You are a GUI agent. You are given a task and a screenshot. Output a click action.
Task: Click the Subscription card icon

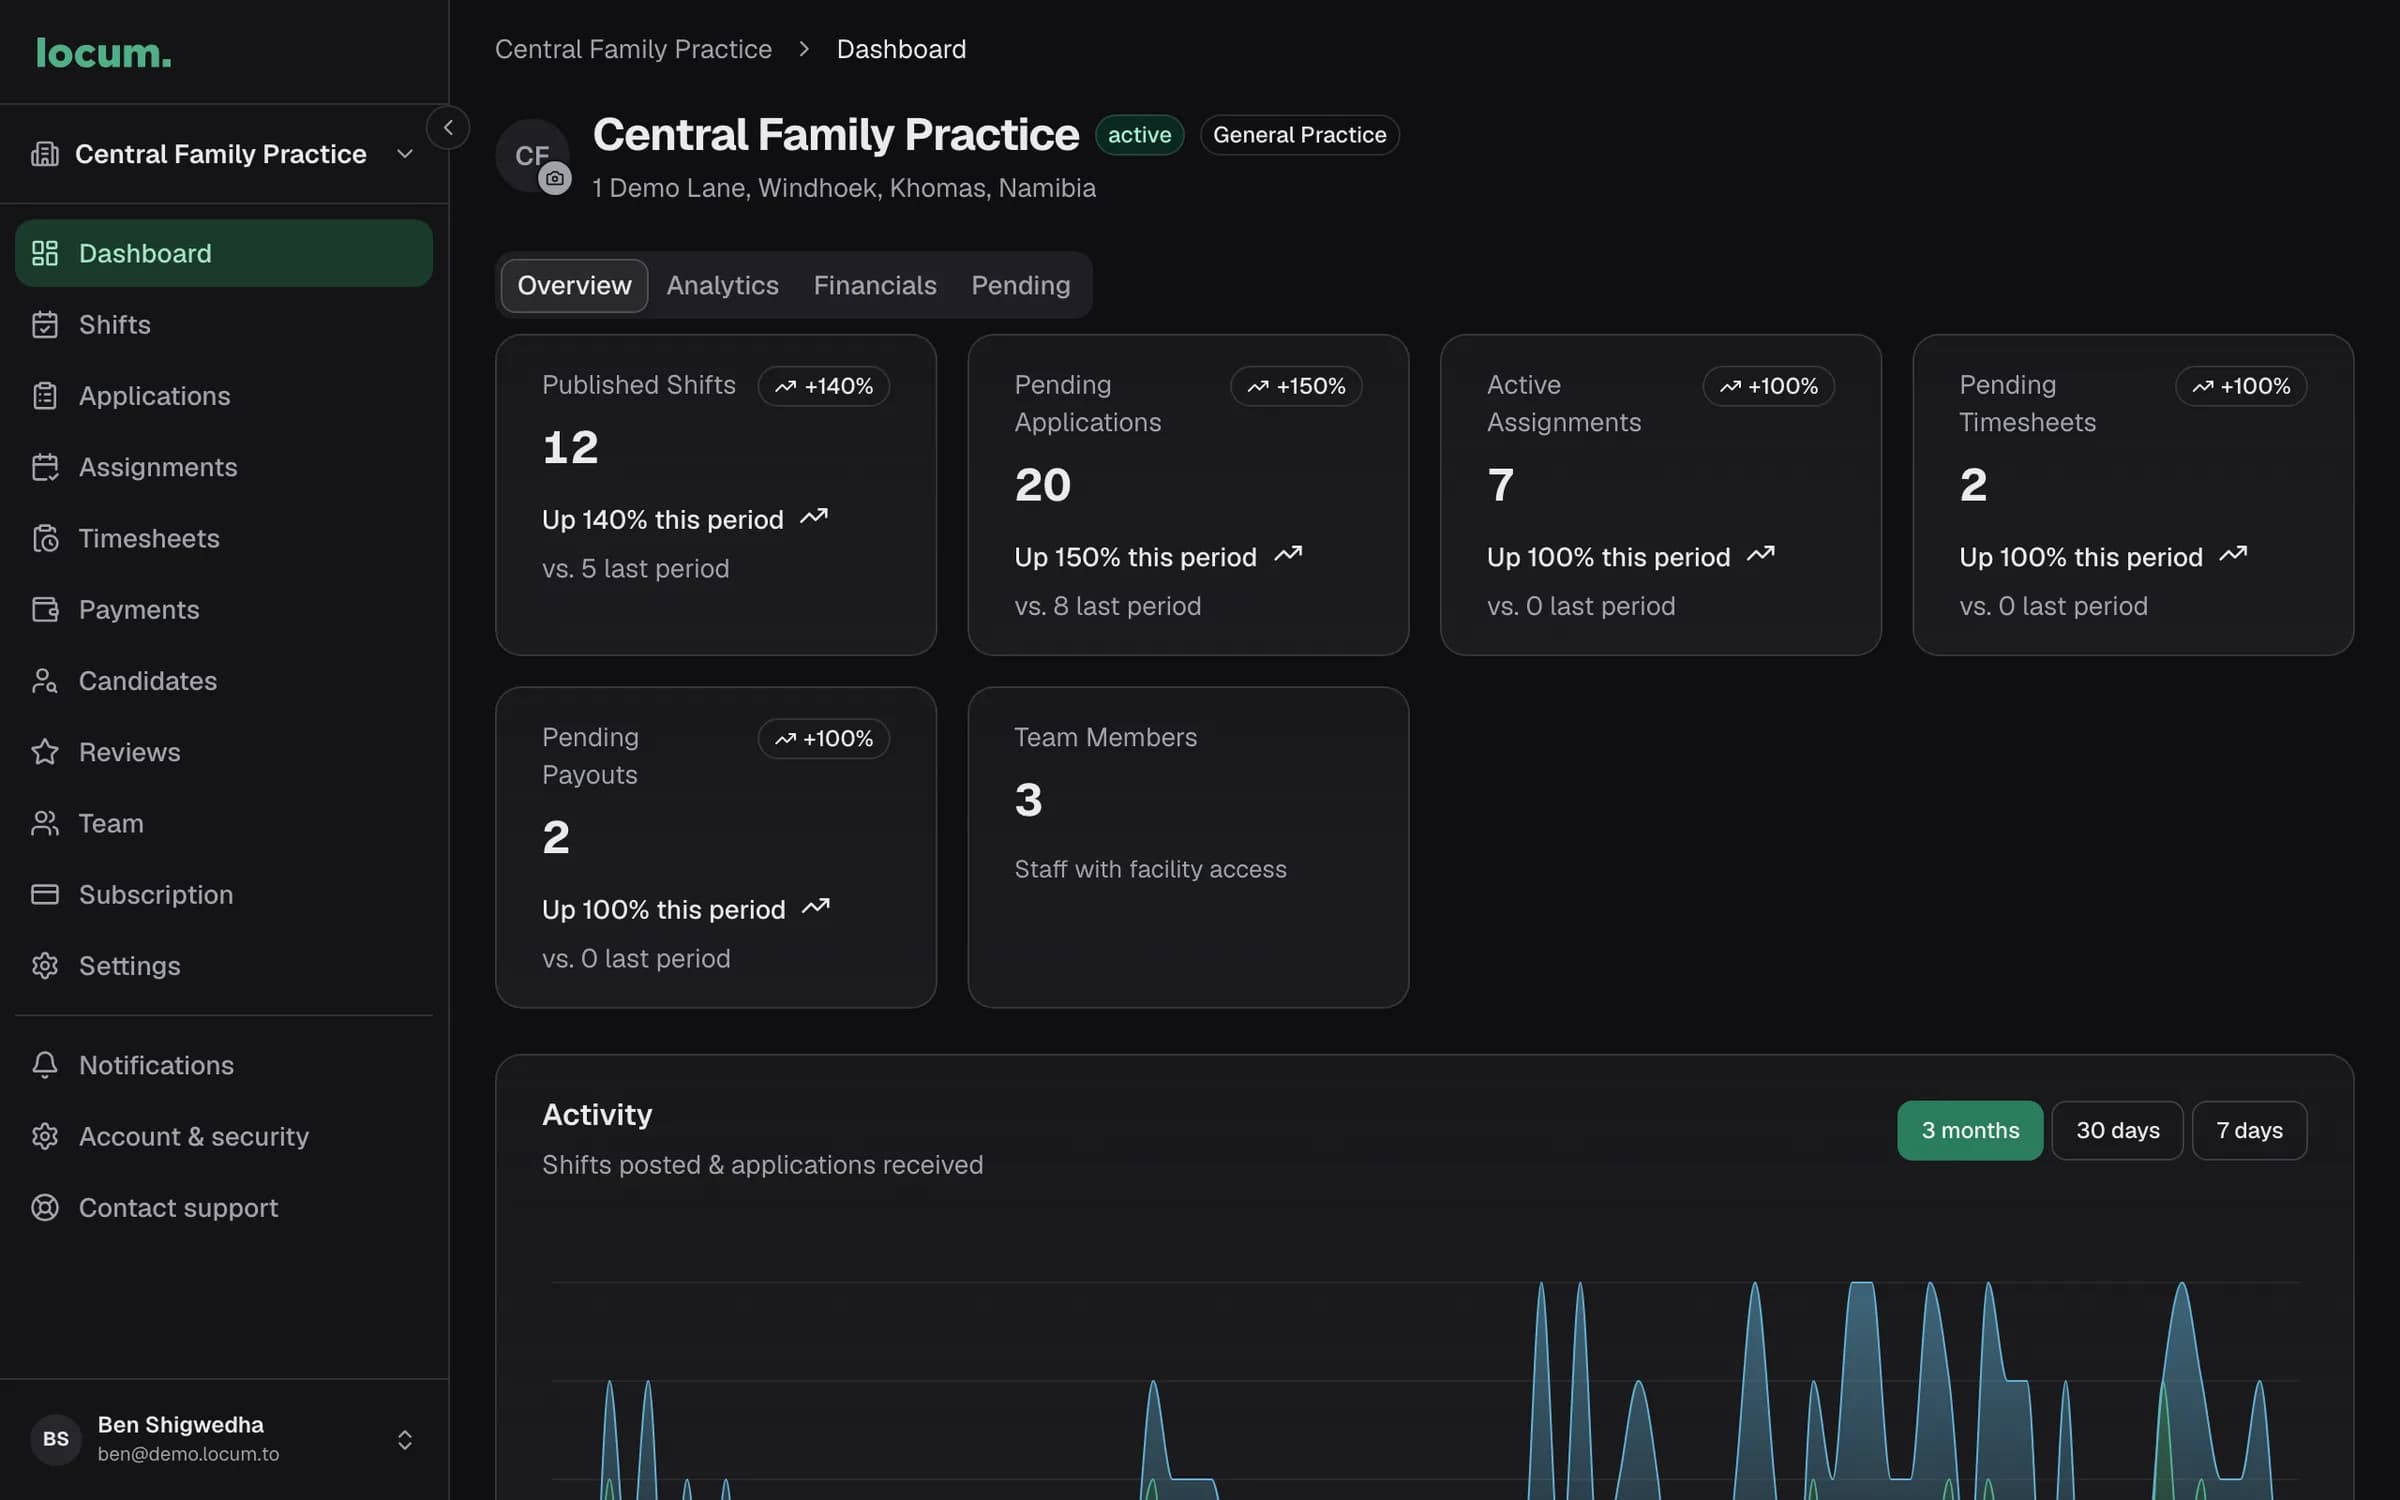45,894
